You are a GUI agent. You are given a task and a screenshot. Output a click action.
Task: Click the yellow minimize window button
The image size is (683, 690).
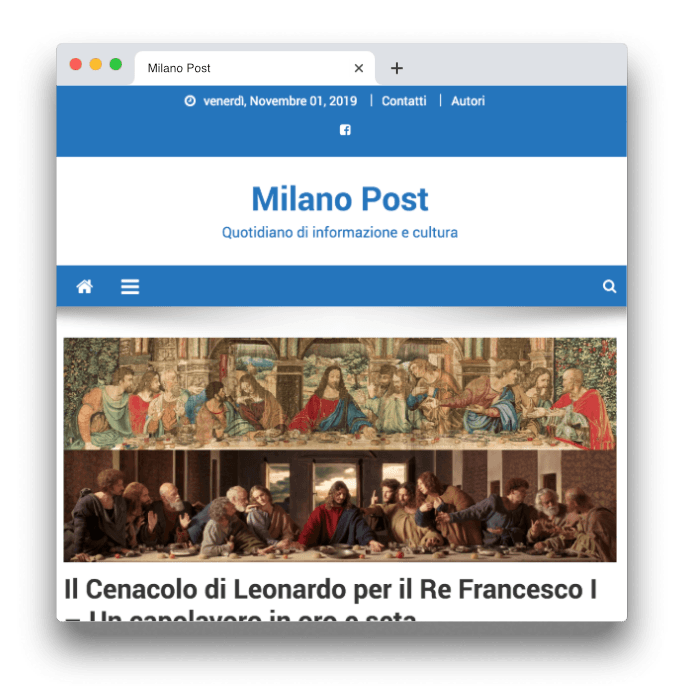95,64
